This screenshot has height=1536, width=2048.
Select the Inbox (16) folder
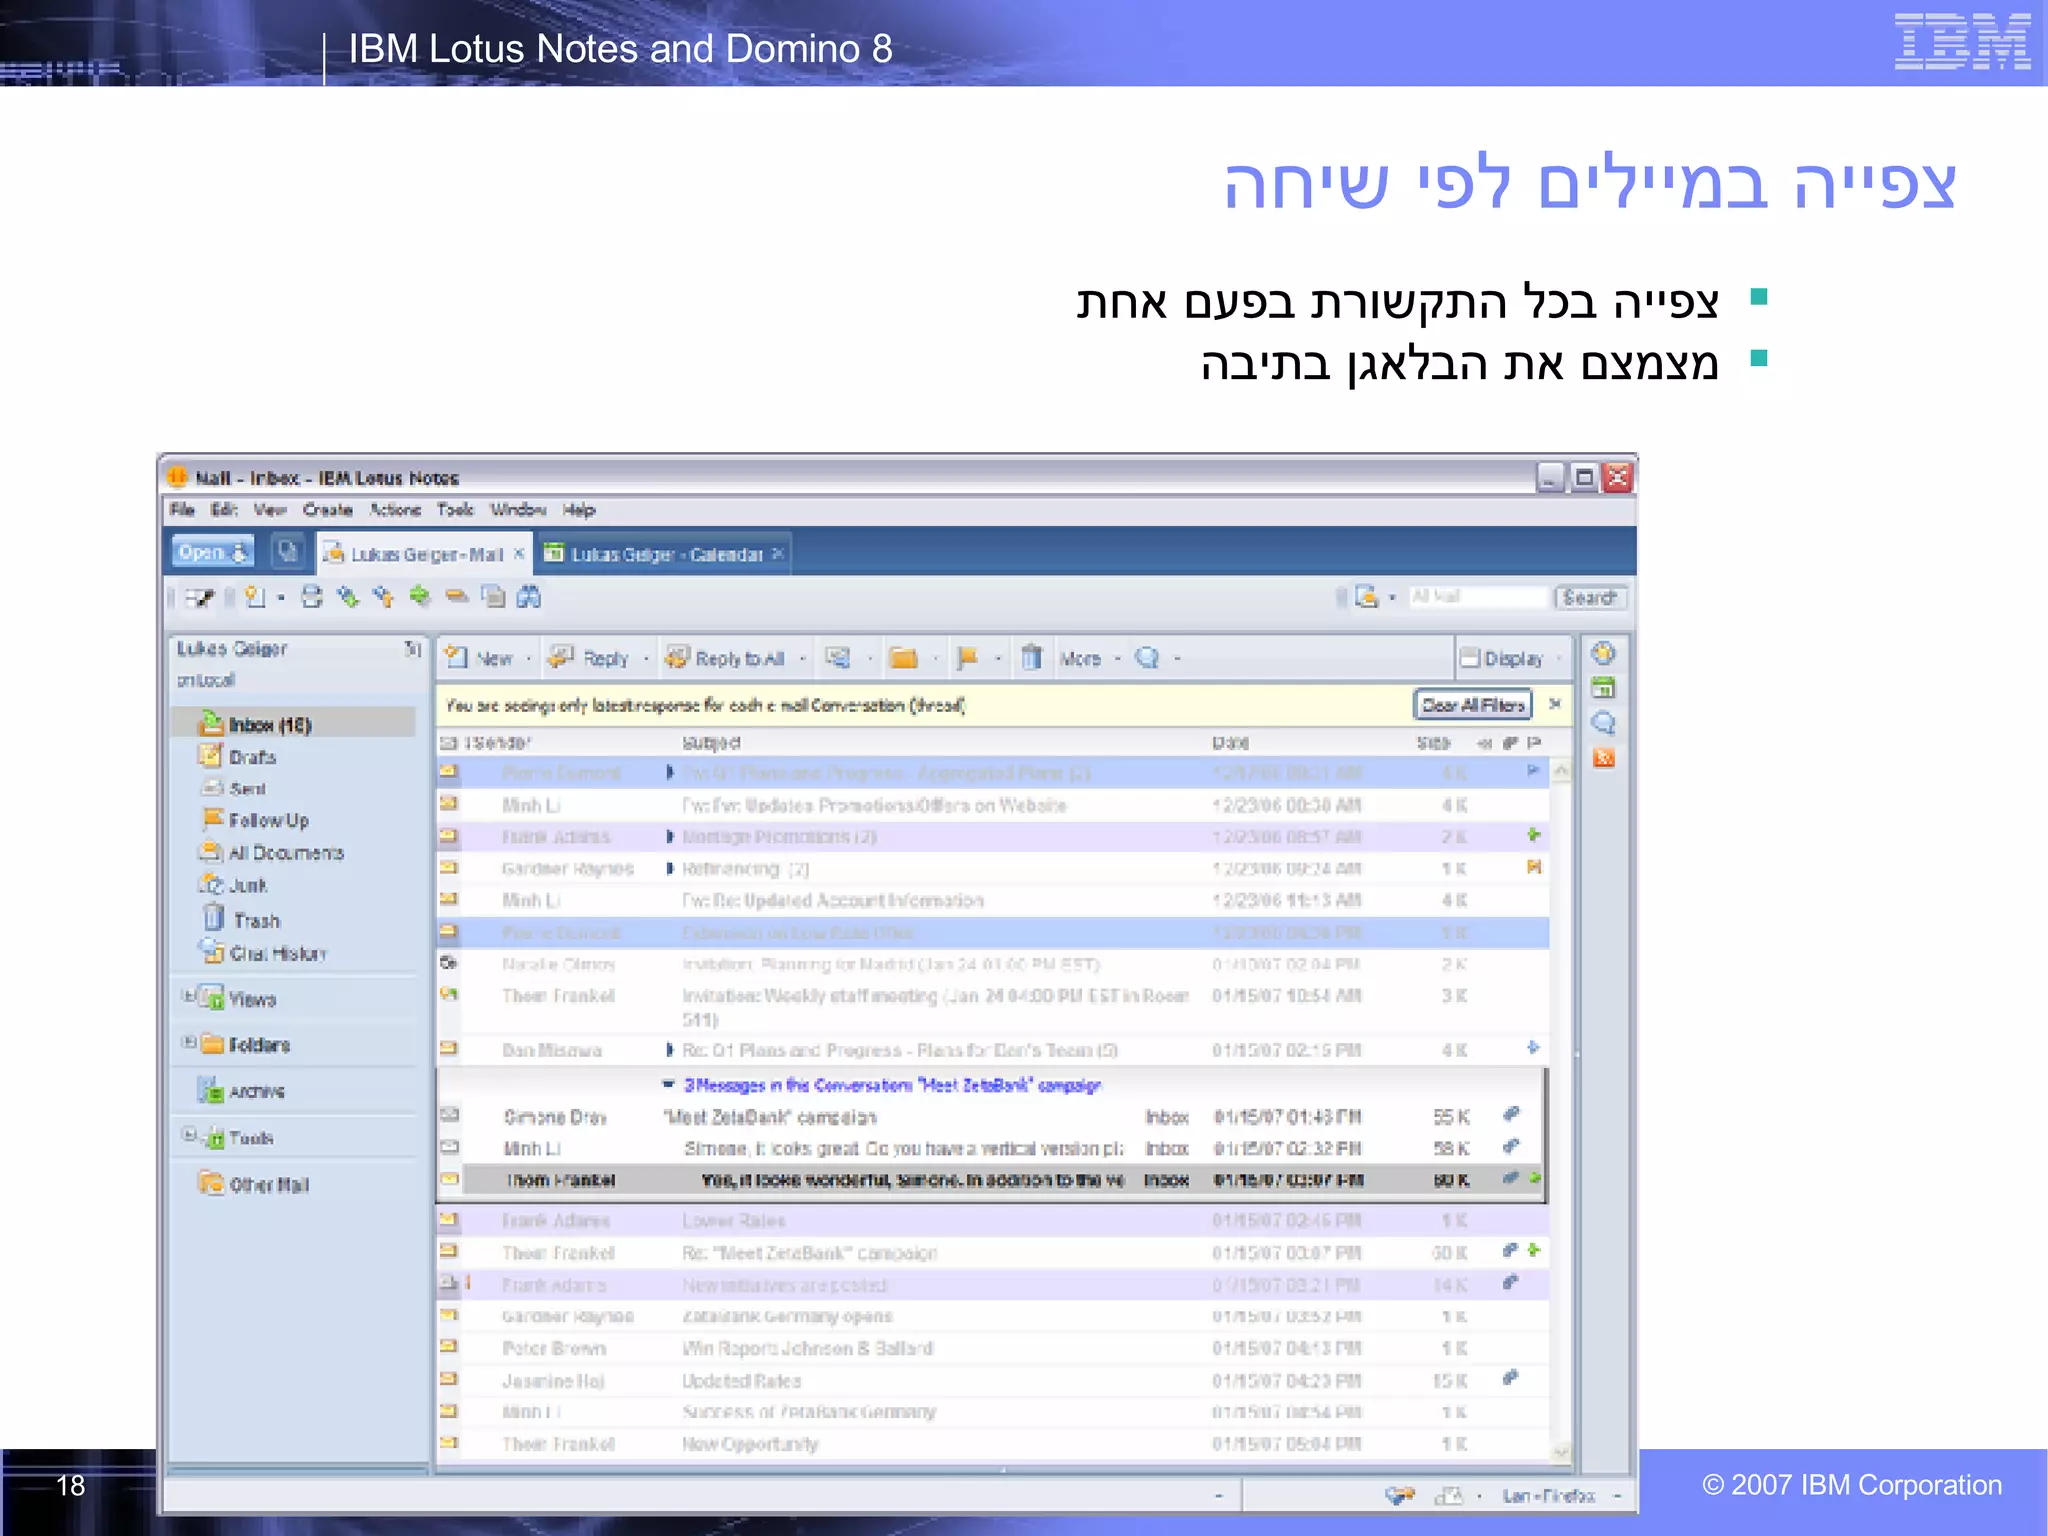coord(293,723)
